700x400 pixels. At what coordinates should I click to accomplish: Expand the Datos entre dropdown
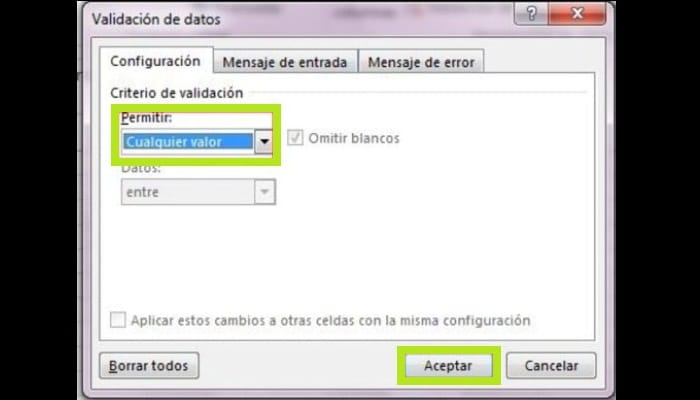tap(198, 192)
